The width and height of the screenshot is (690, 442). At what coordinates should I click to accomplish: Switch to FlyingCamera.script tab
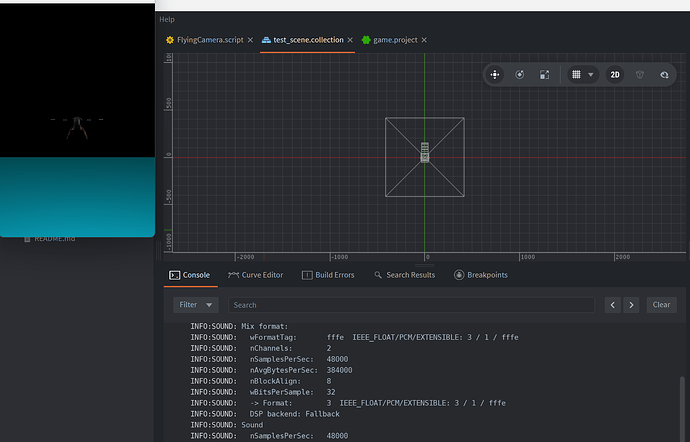tap(209, 40)
